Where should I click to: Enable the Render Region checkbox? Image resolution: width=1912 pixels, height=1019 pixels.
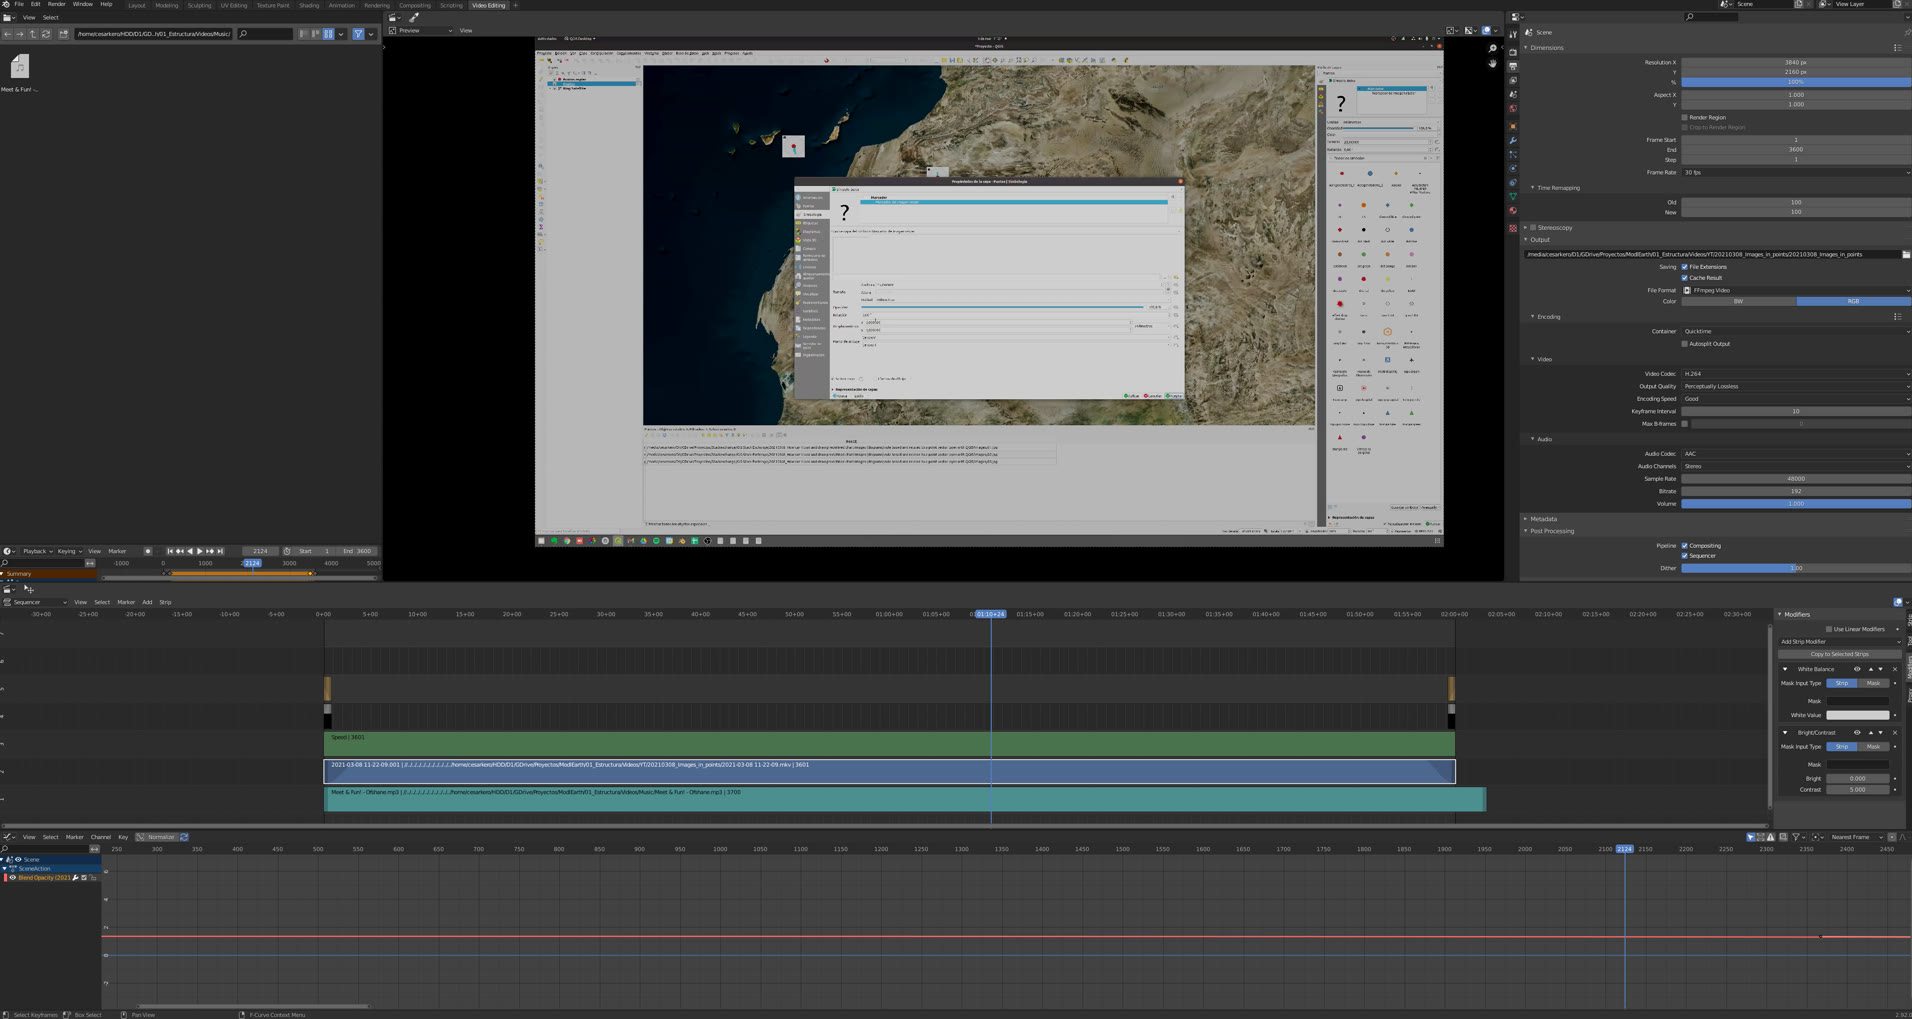coord(1684,117)
